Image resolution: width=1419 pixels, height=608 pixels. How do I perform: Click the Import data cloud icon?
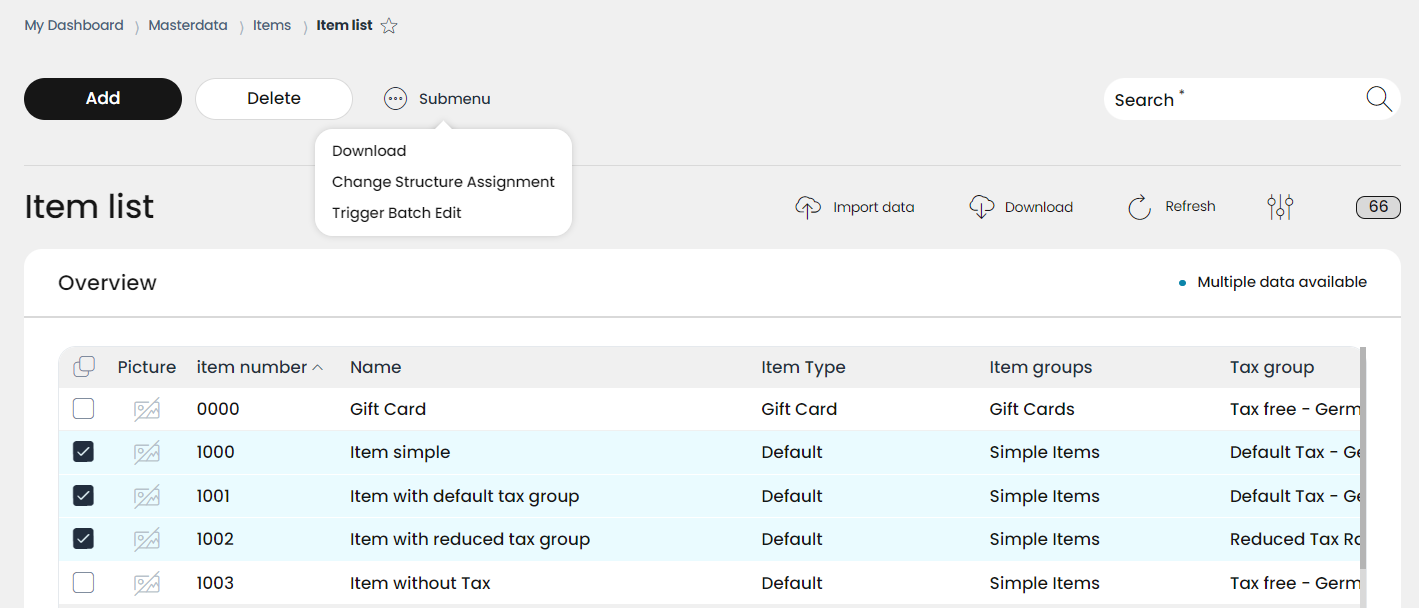(808, 207)
